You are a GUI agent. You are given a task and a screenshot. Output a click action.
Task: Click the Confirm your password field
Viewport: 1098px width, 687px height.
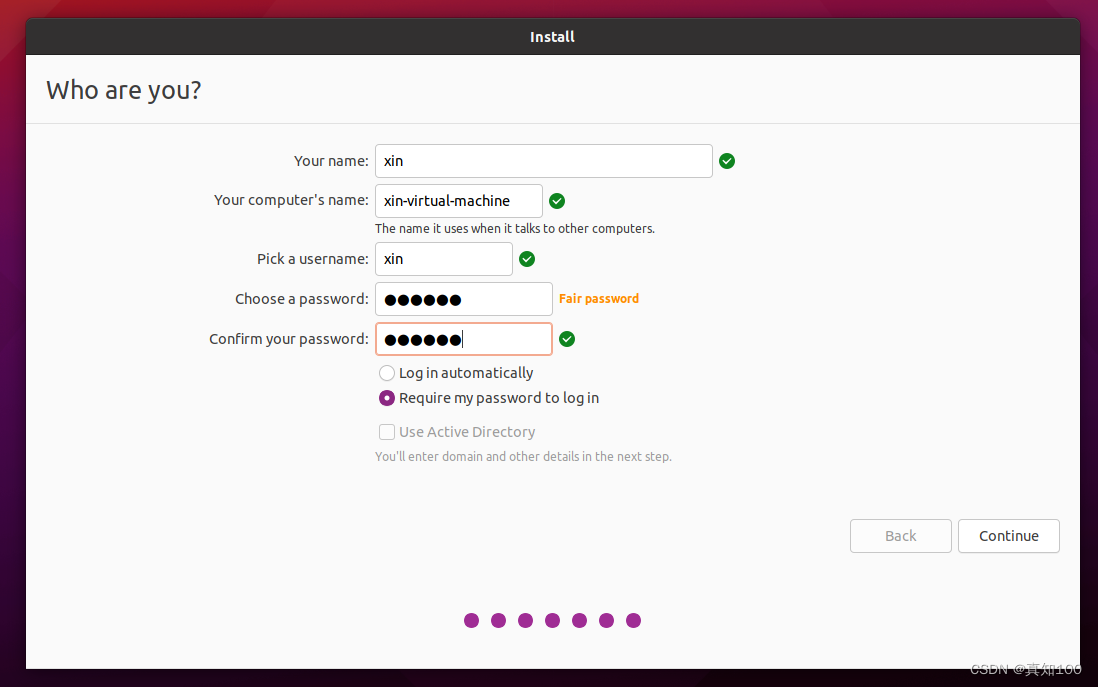(463, 339)
